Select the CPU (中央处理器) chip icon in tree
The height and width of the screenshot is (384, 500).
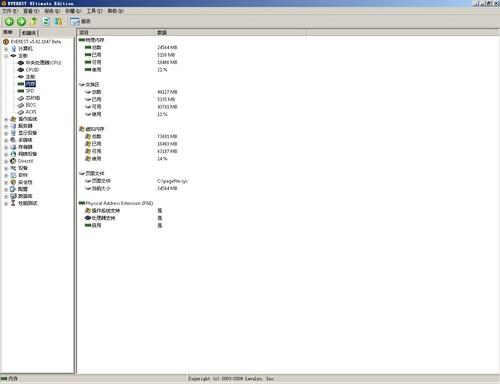click(21, 63)
